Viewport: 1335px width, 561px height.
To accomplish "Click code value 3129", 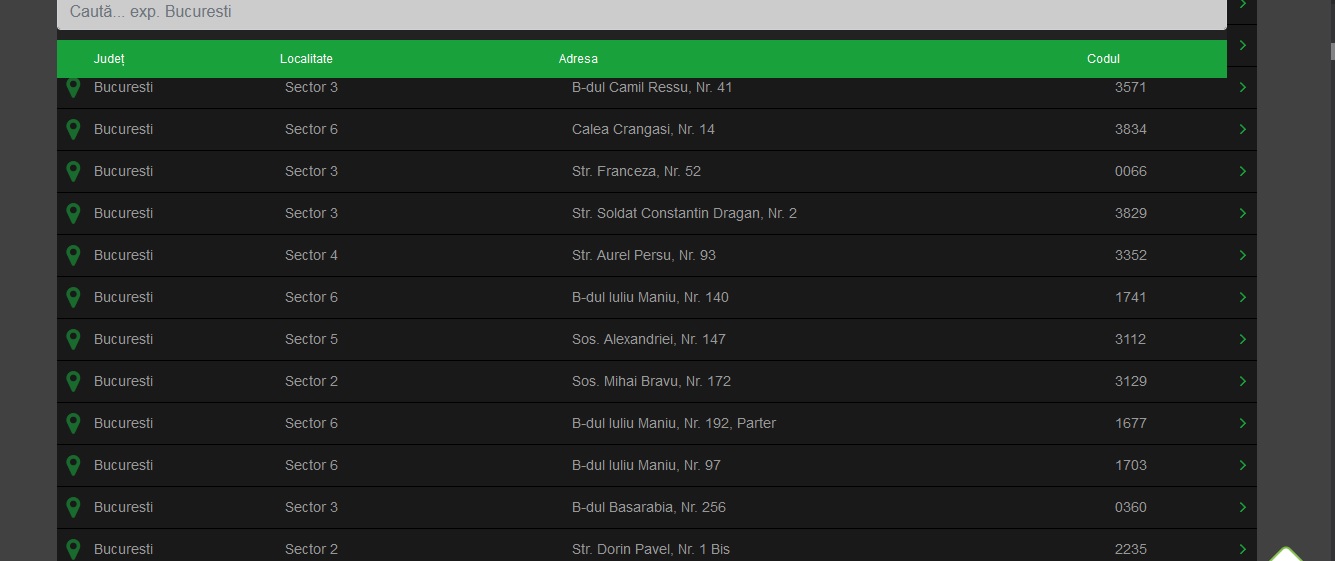I will pos(1131,381).
